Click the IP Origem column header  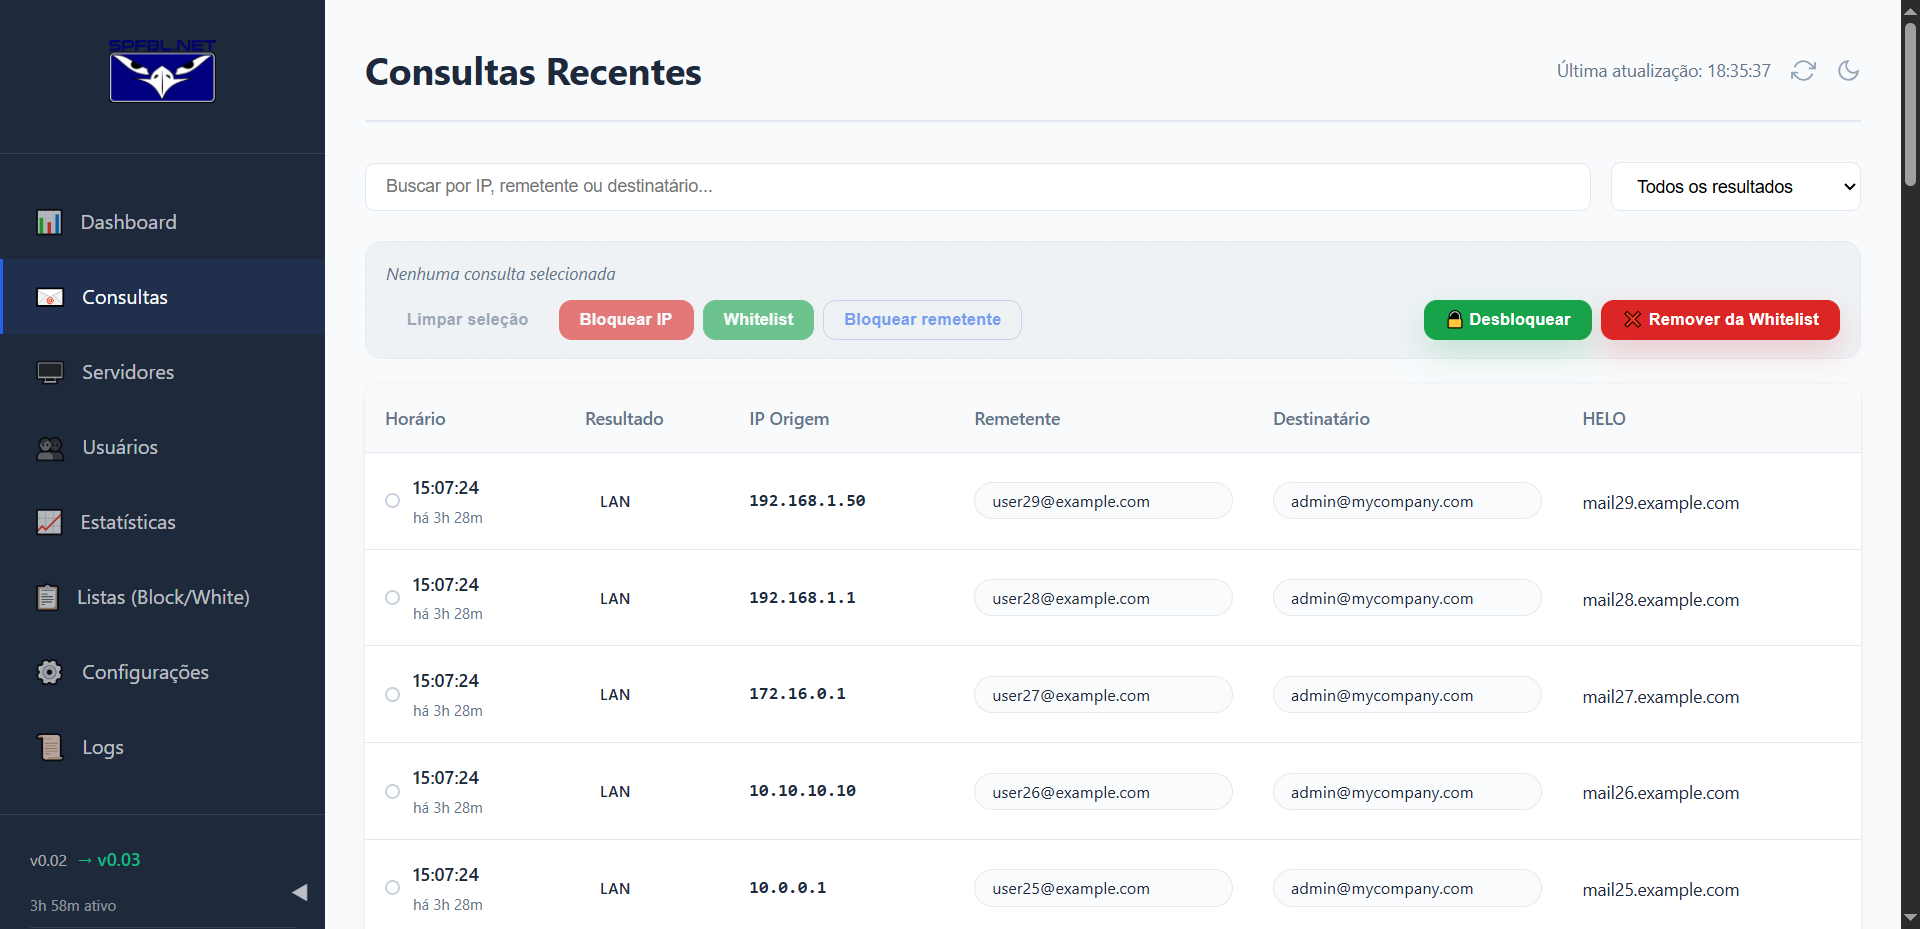pos(789,419)
